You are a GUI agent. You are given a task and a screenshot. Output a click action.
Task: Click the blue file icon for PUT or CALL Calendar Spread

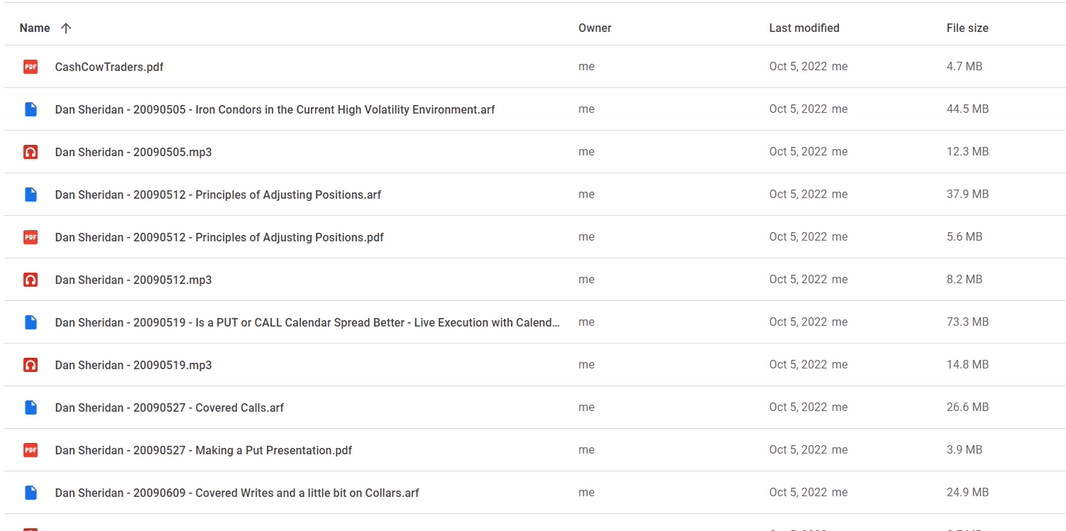31,322
